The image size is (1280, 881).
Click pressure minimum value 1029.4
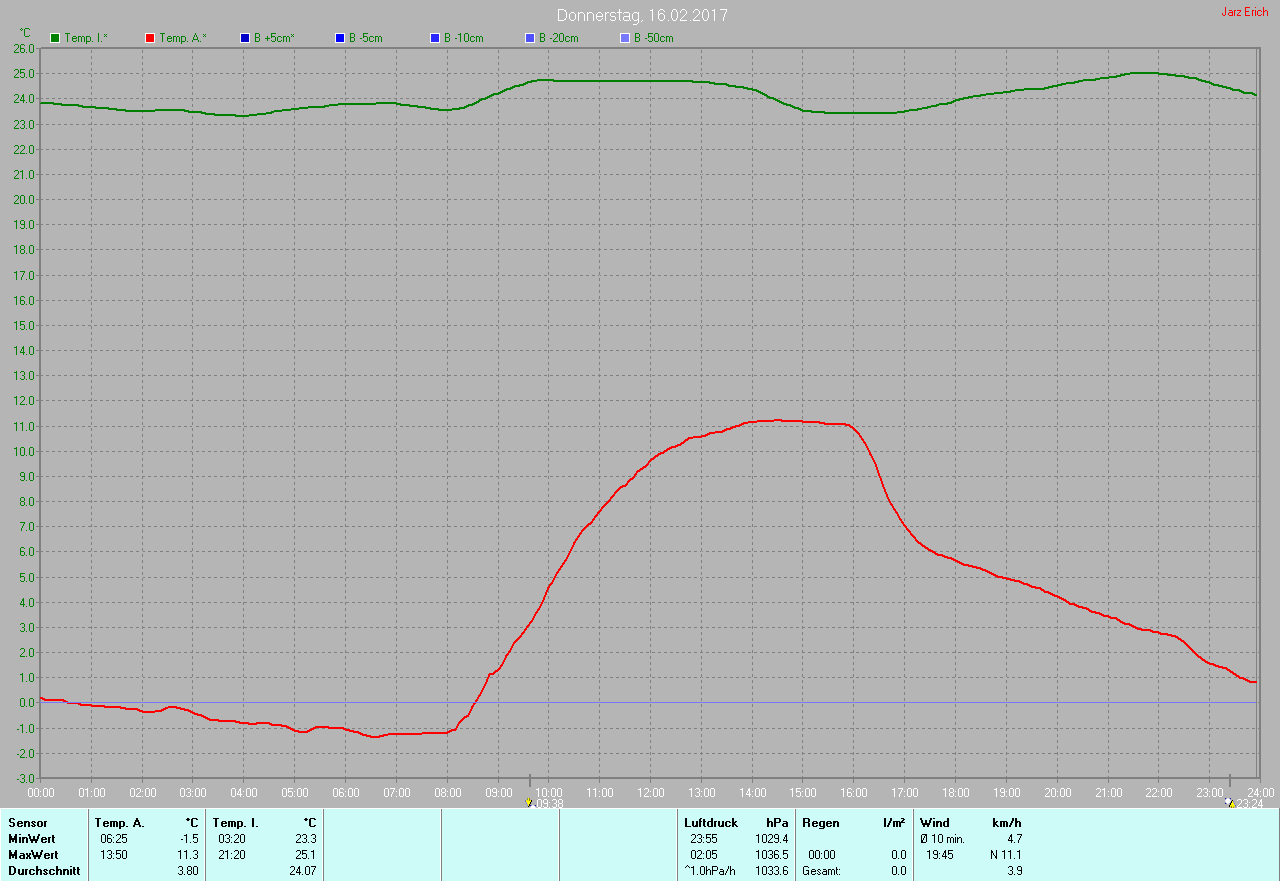click(771, 839)
